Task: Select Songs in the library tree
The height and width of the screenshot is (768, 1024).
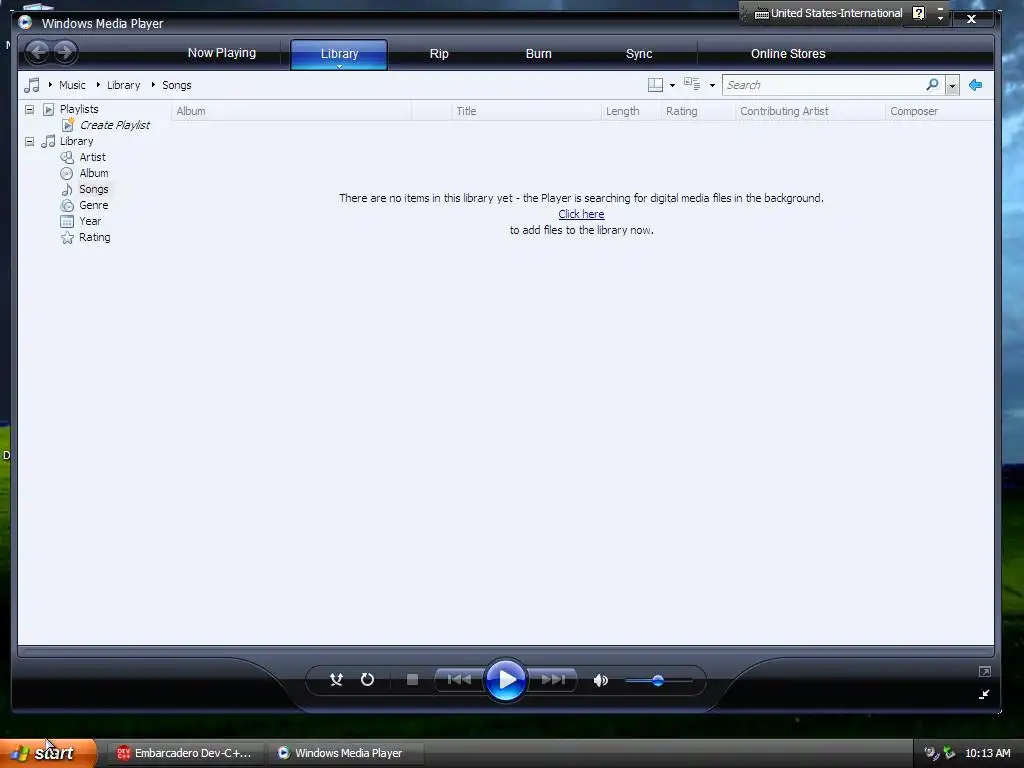Action: point(93,189)
